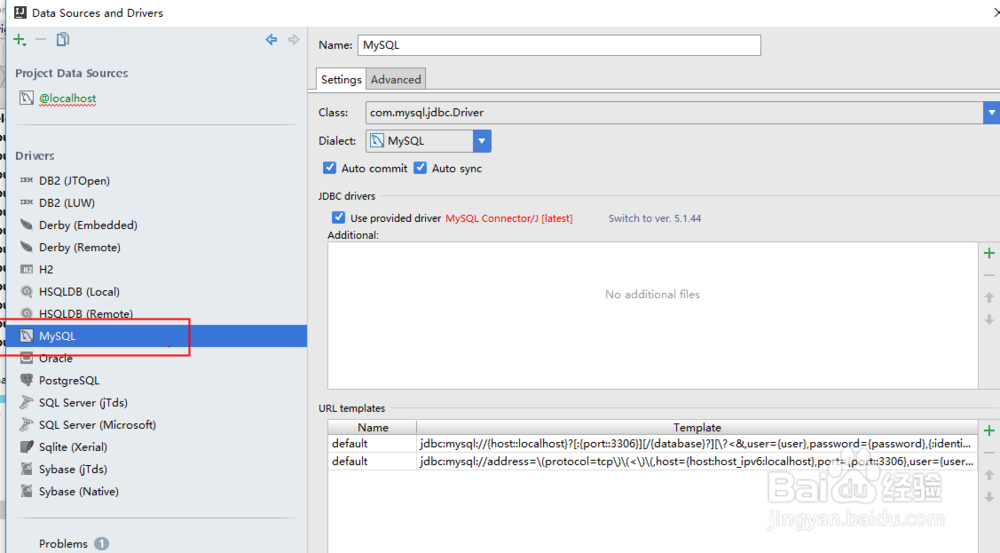Click the MySQL dolphin icon beside @localhost
Viewport: 1000px width, 553px height.
26,98
